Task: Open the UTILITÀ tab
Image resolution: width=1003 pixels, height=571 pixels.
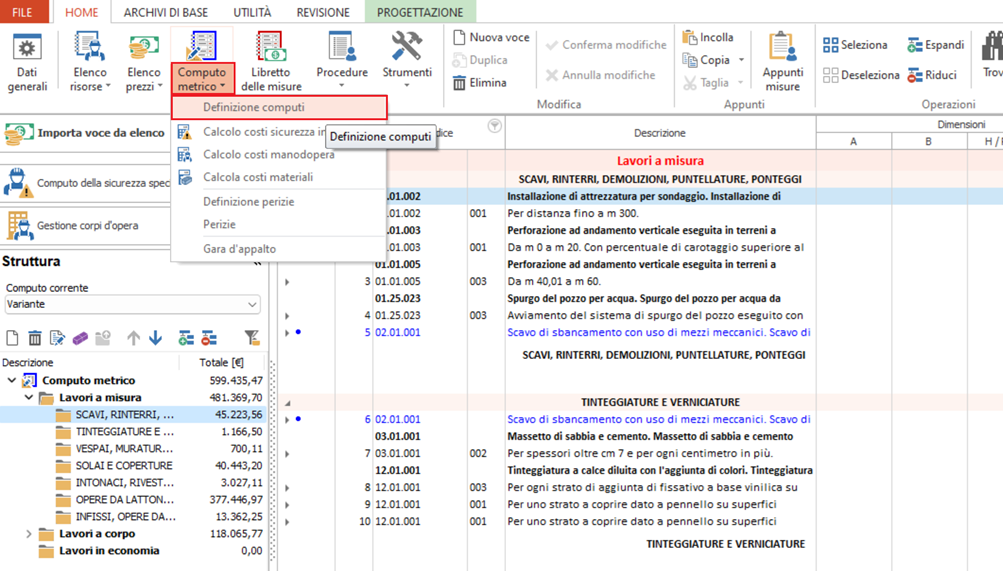Action: tap(251, 12)
